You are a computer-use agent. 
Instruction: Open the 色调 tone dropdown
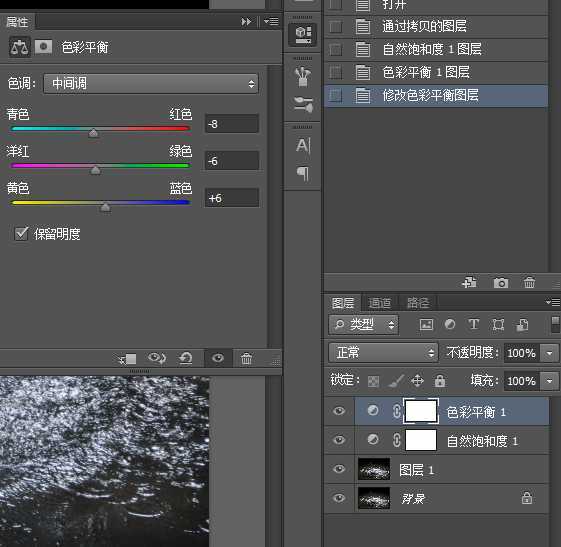pos(151,84)
